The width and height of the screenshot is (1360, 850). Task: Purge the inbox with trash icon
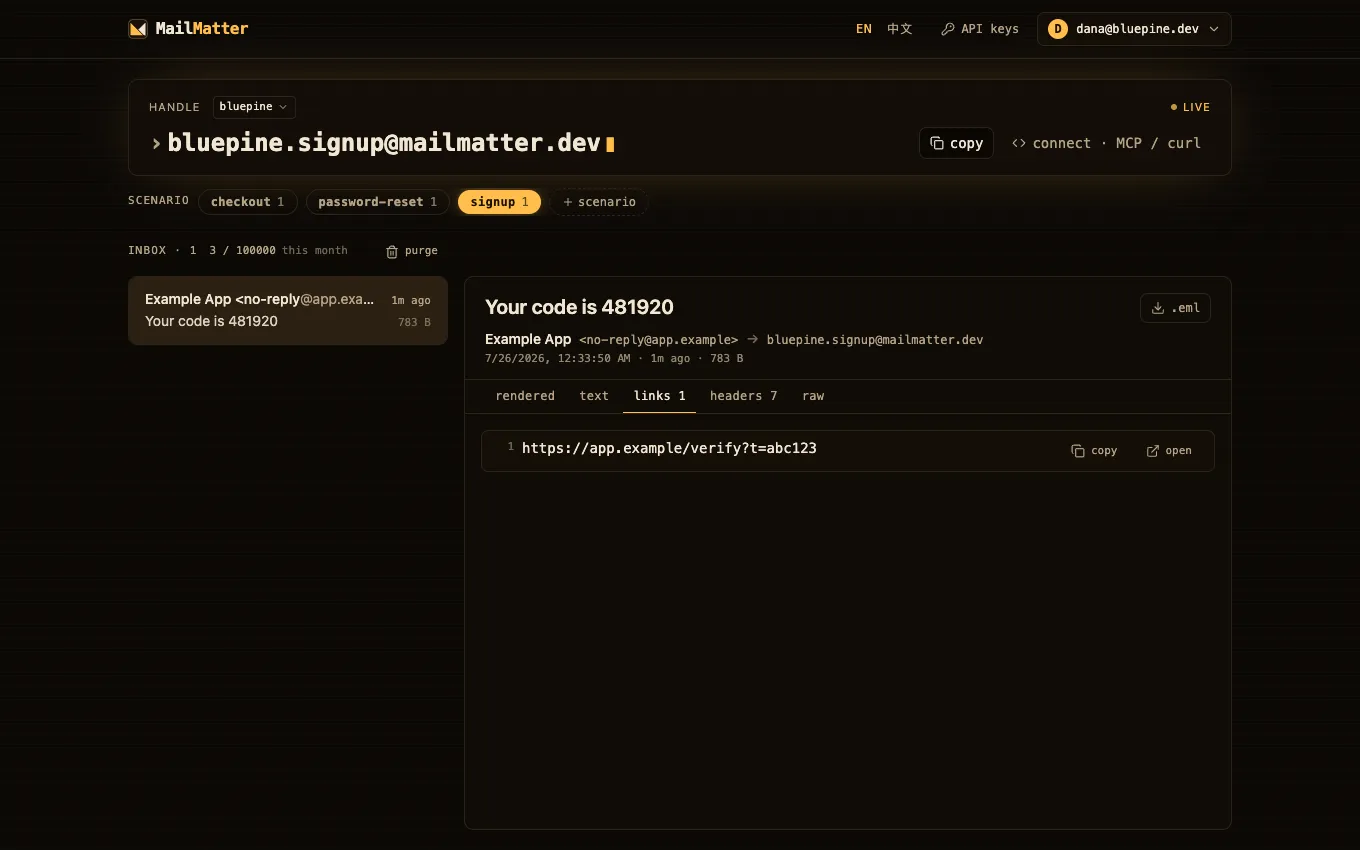(412, 251)
